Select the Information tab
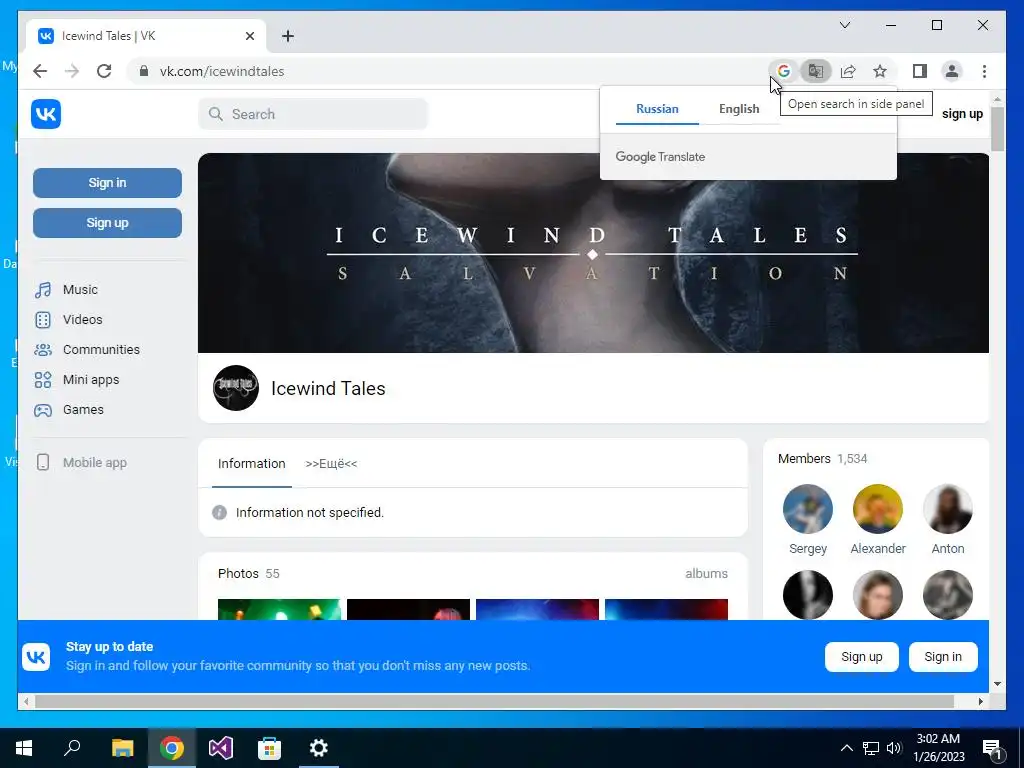1024x768 pixels. click(251, 463)
